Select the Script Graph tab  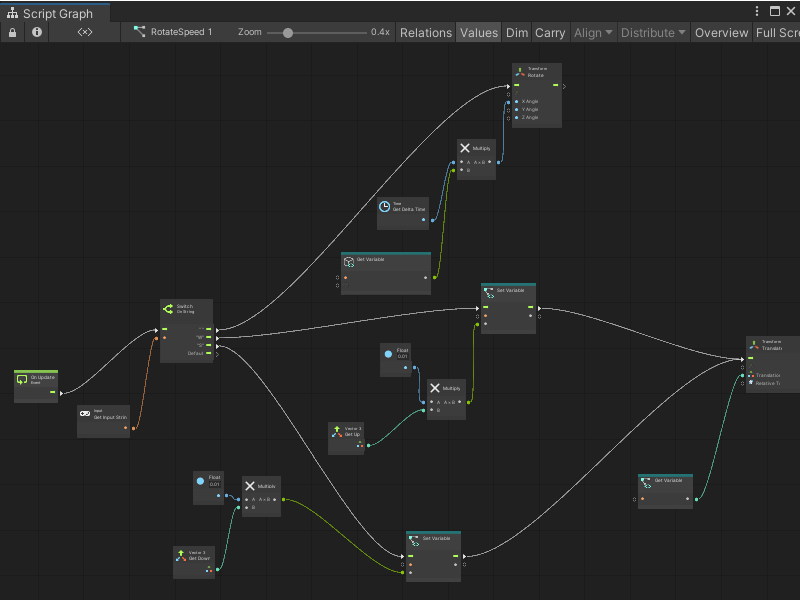[x=55, y=14]
